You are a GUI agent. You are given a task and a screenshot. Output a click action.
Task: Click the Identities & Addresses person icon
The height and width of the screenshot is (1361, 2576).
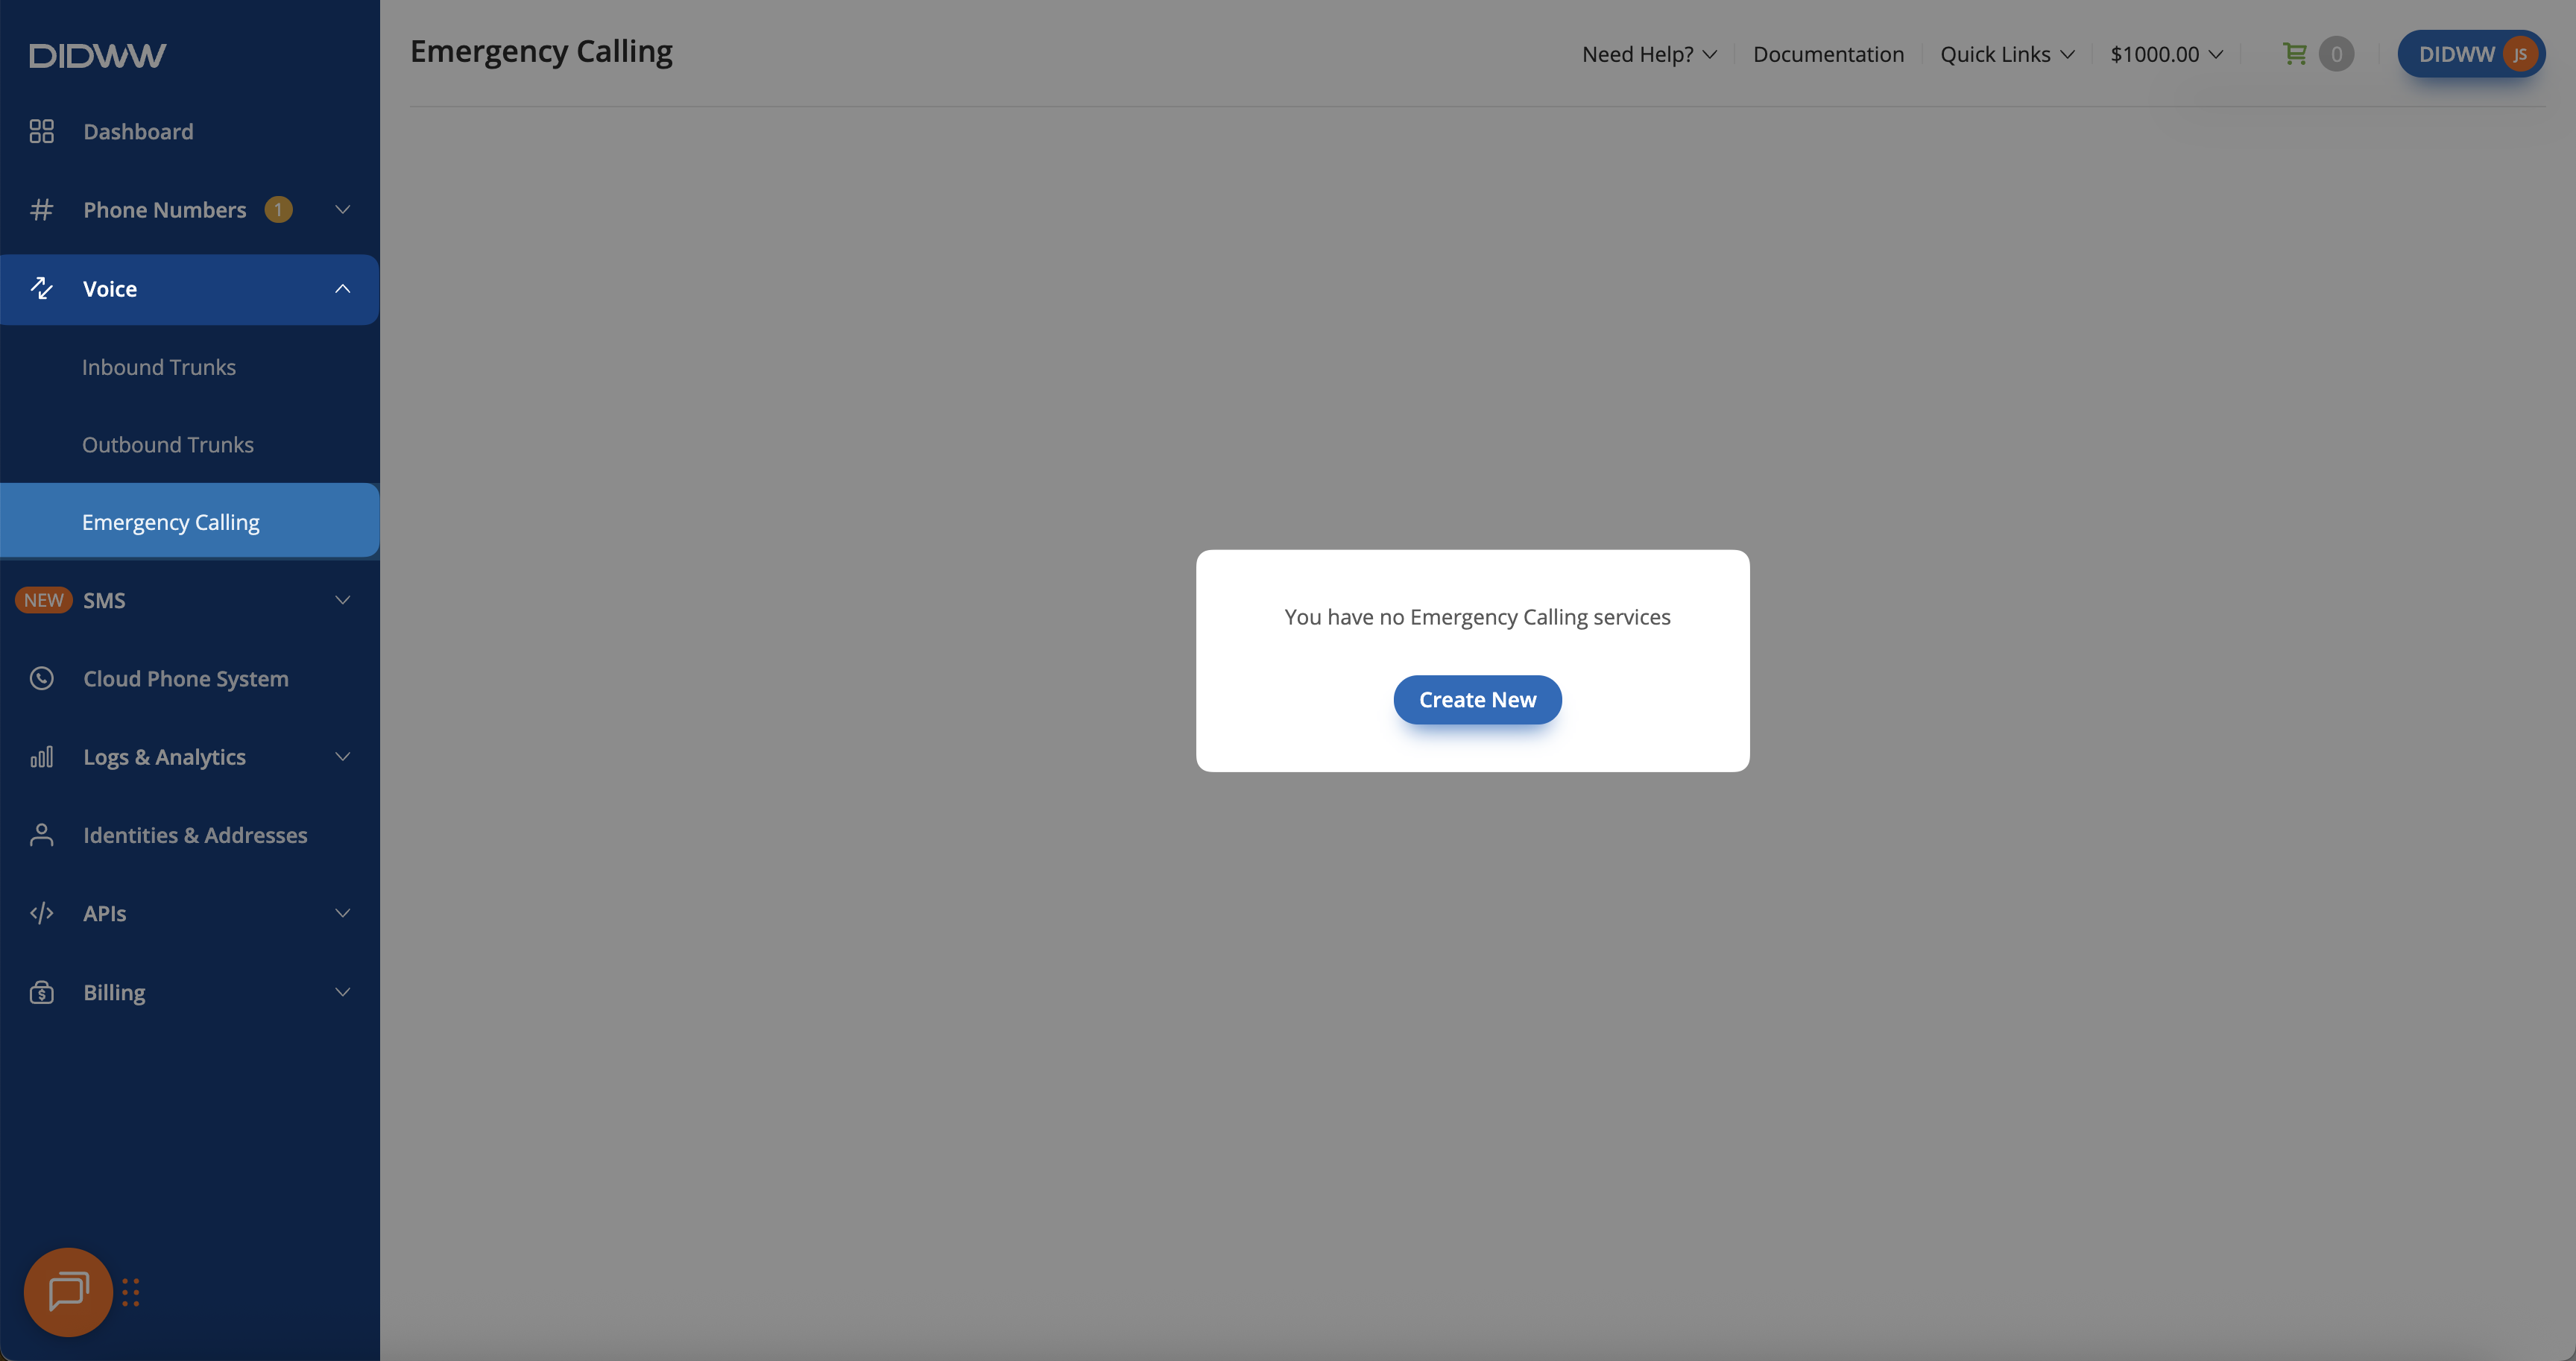41,835
